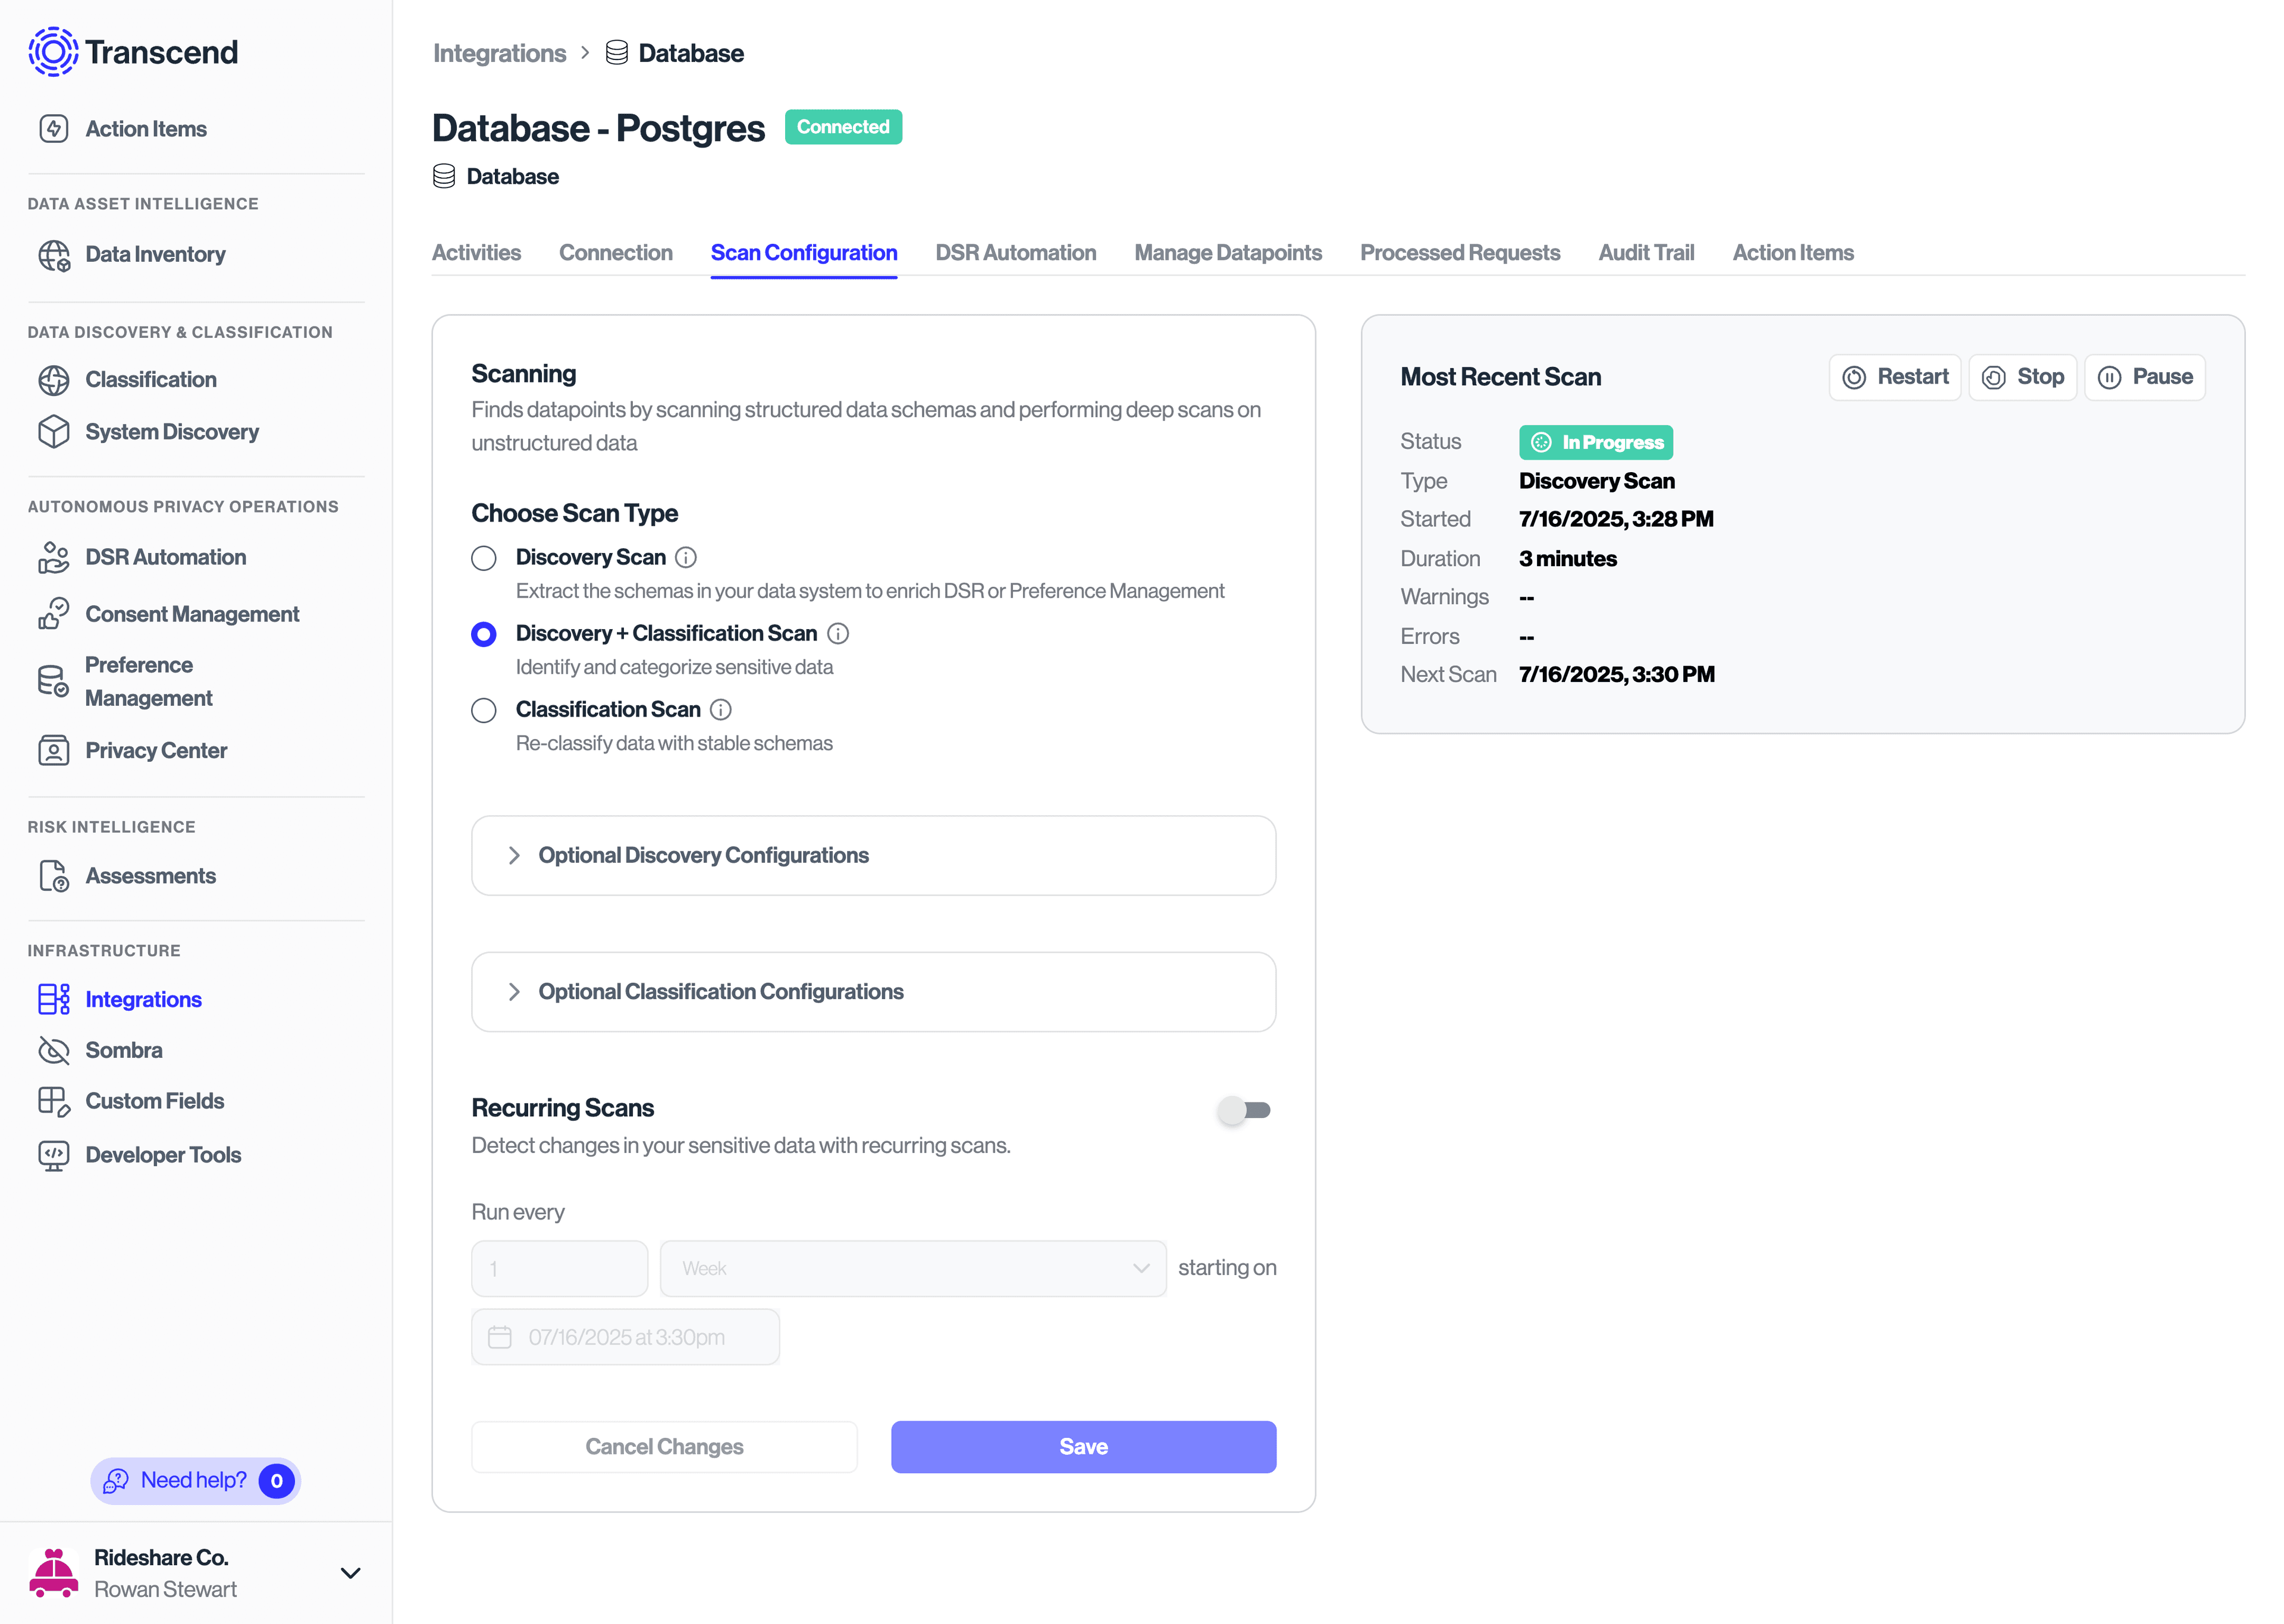Open the Developer Tools code icon
The width and height of the screenshot is (2284, 1624).
(x=54, y=1155)
